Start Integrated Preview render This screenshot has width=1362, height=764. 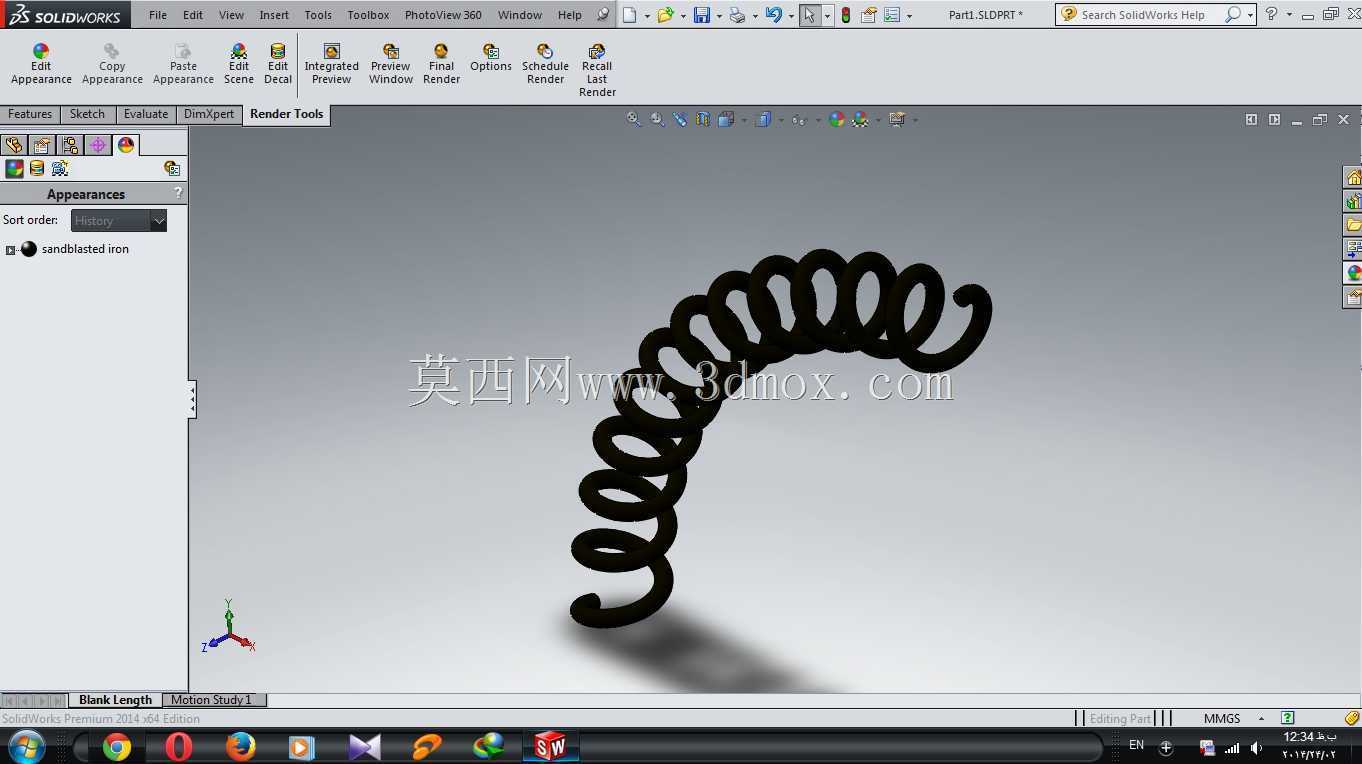click(x=332, y=65)
